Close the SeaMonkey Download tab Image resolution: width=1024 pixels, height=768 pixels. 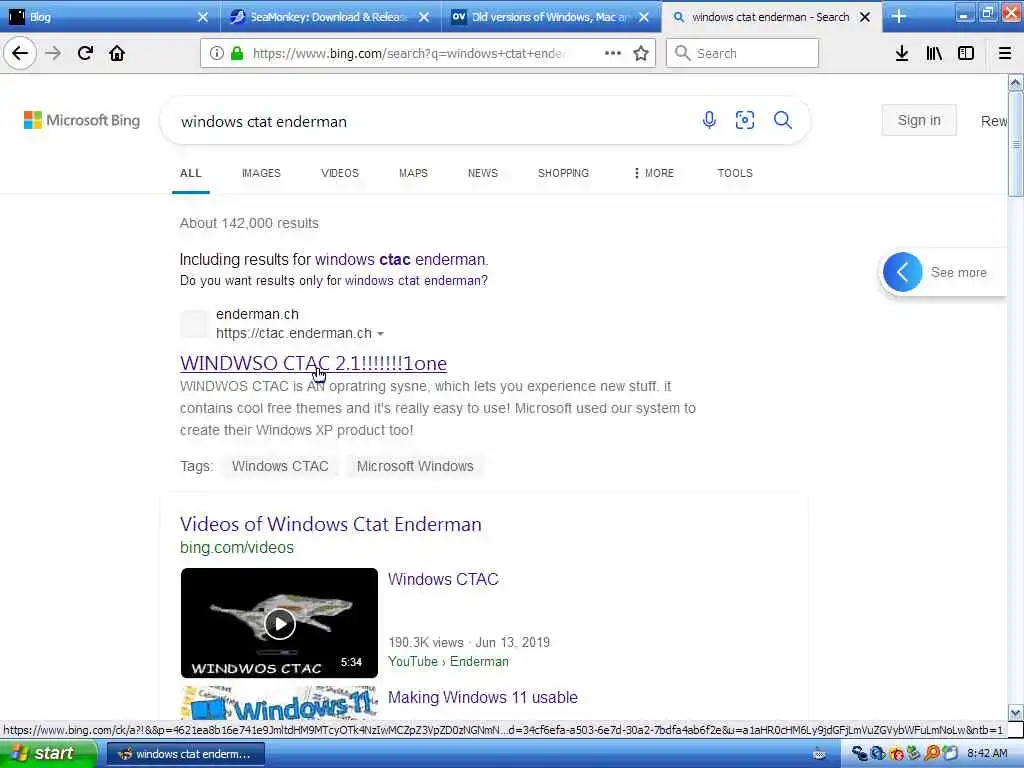click(x=424, y=17)
